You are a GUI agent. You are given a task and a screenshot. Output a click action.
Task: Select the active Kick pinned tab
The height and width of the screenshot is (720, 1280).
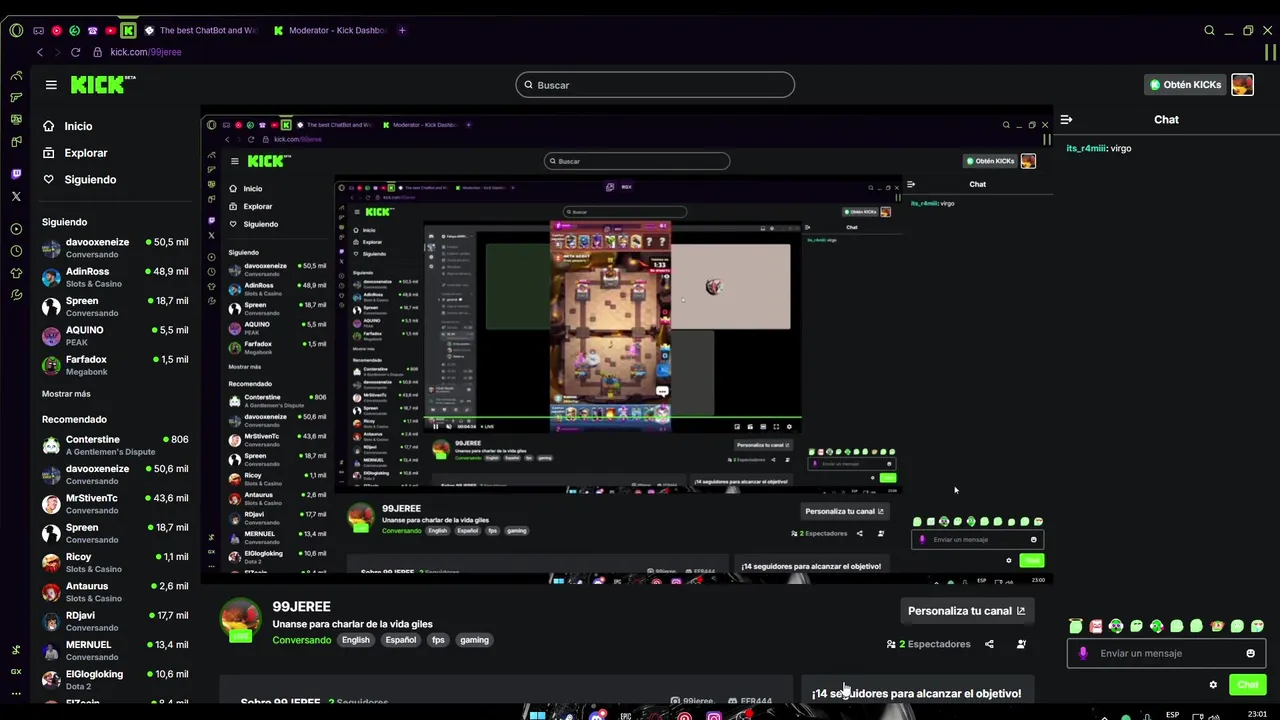pyautogui.click(x=128, y=30)
